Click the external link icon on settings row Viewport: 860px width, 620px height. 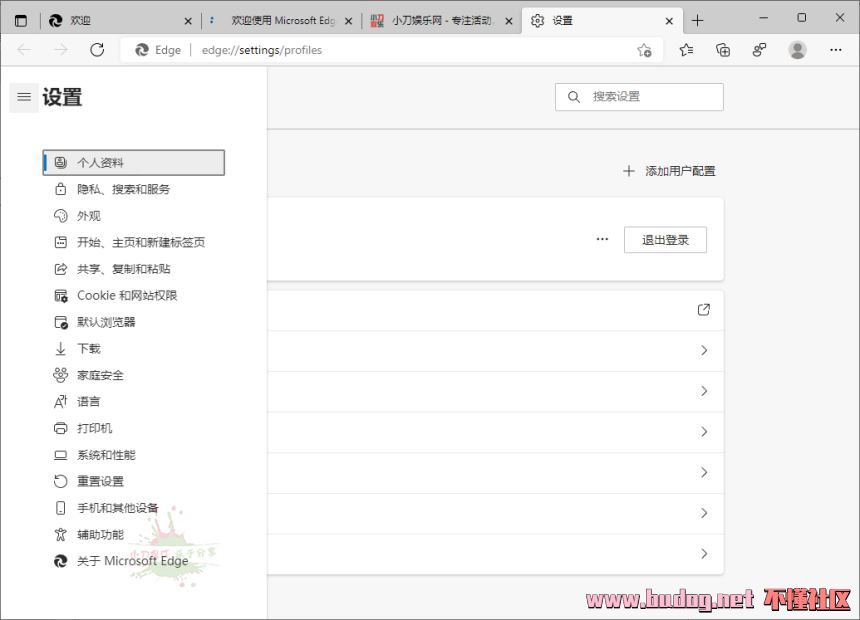click(x=703, y=310)
